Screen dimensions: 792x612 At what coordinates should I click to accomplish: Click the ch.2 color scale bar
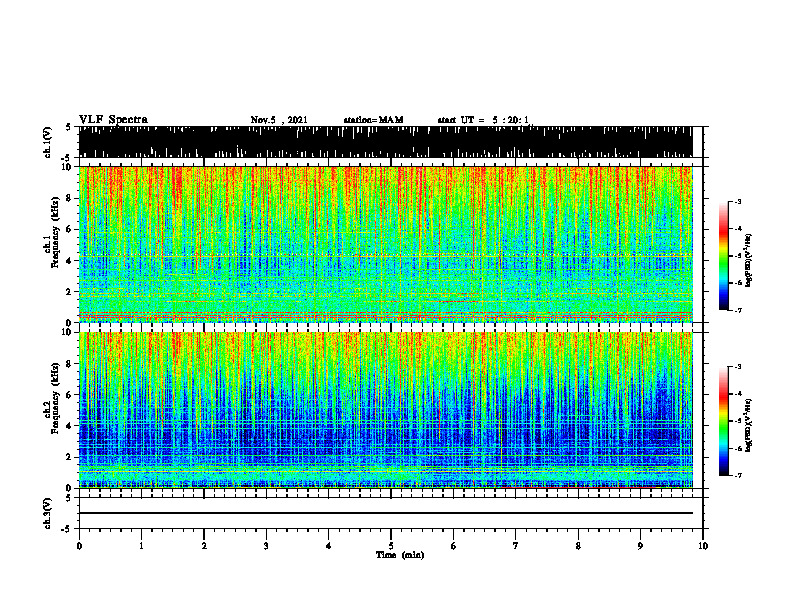click(723, 421)
